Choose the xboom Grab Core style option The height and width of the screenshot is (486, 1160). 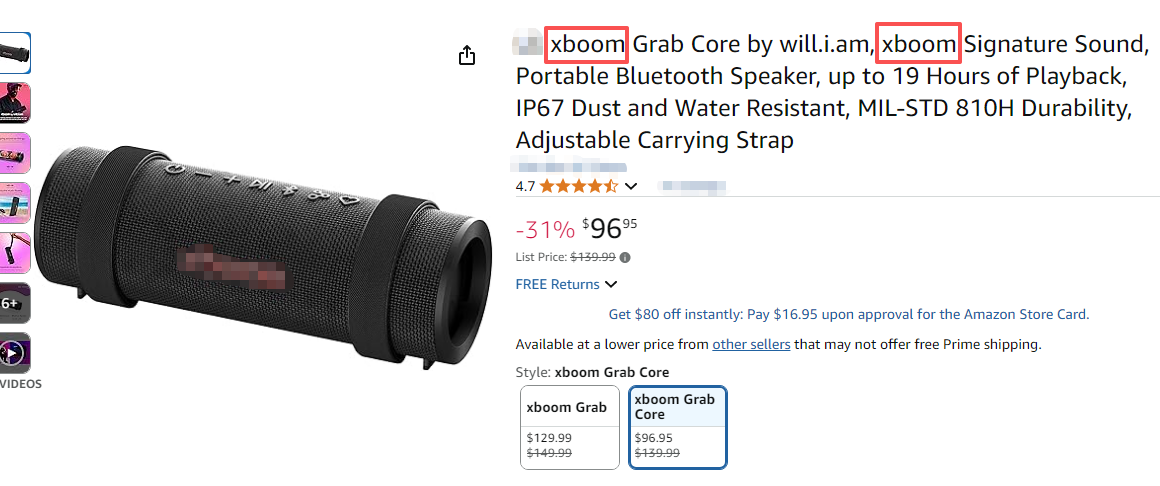pos(678,427)
